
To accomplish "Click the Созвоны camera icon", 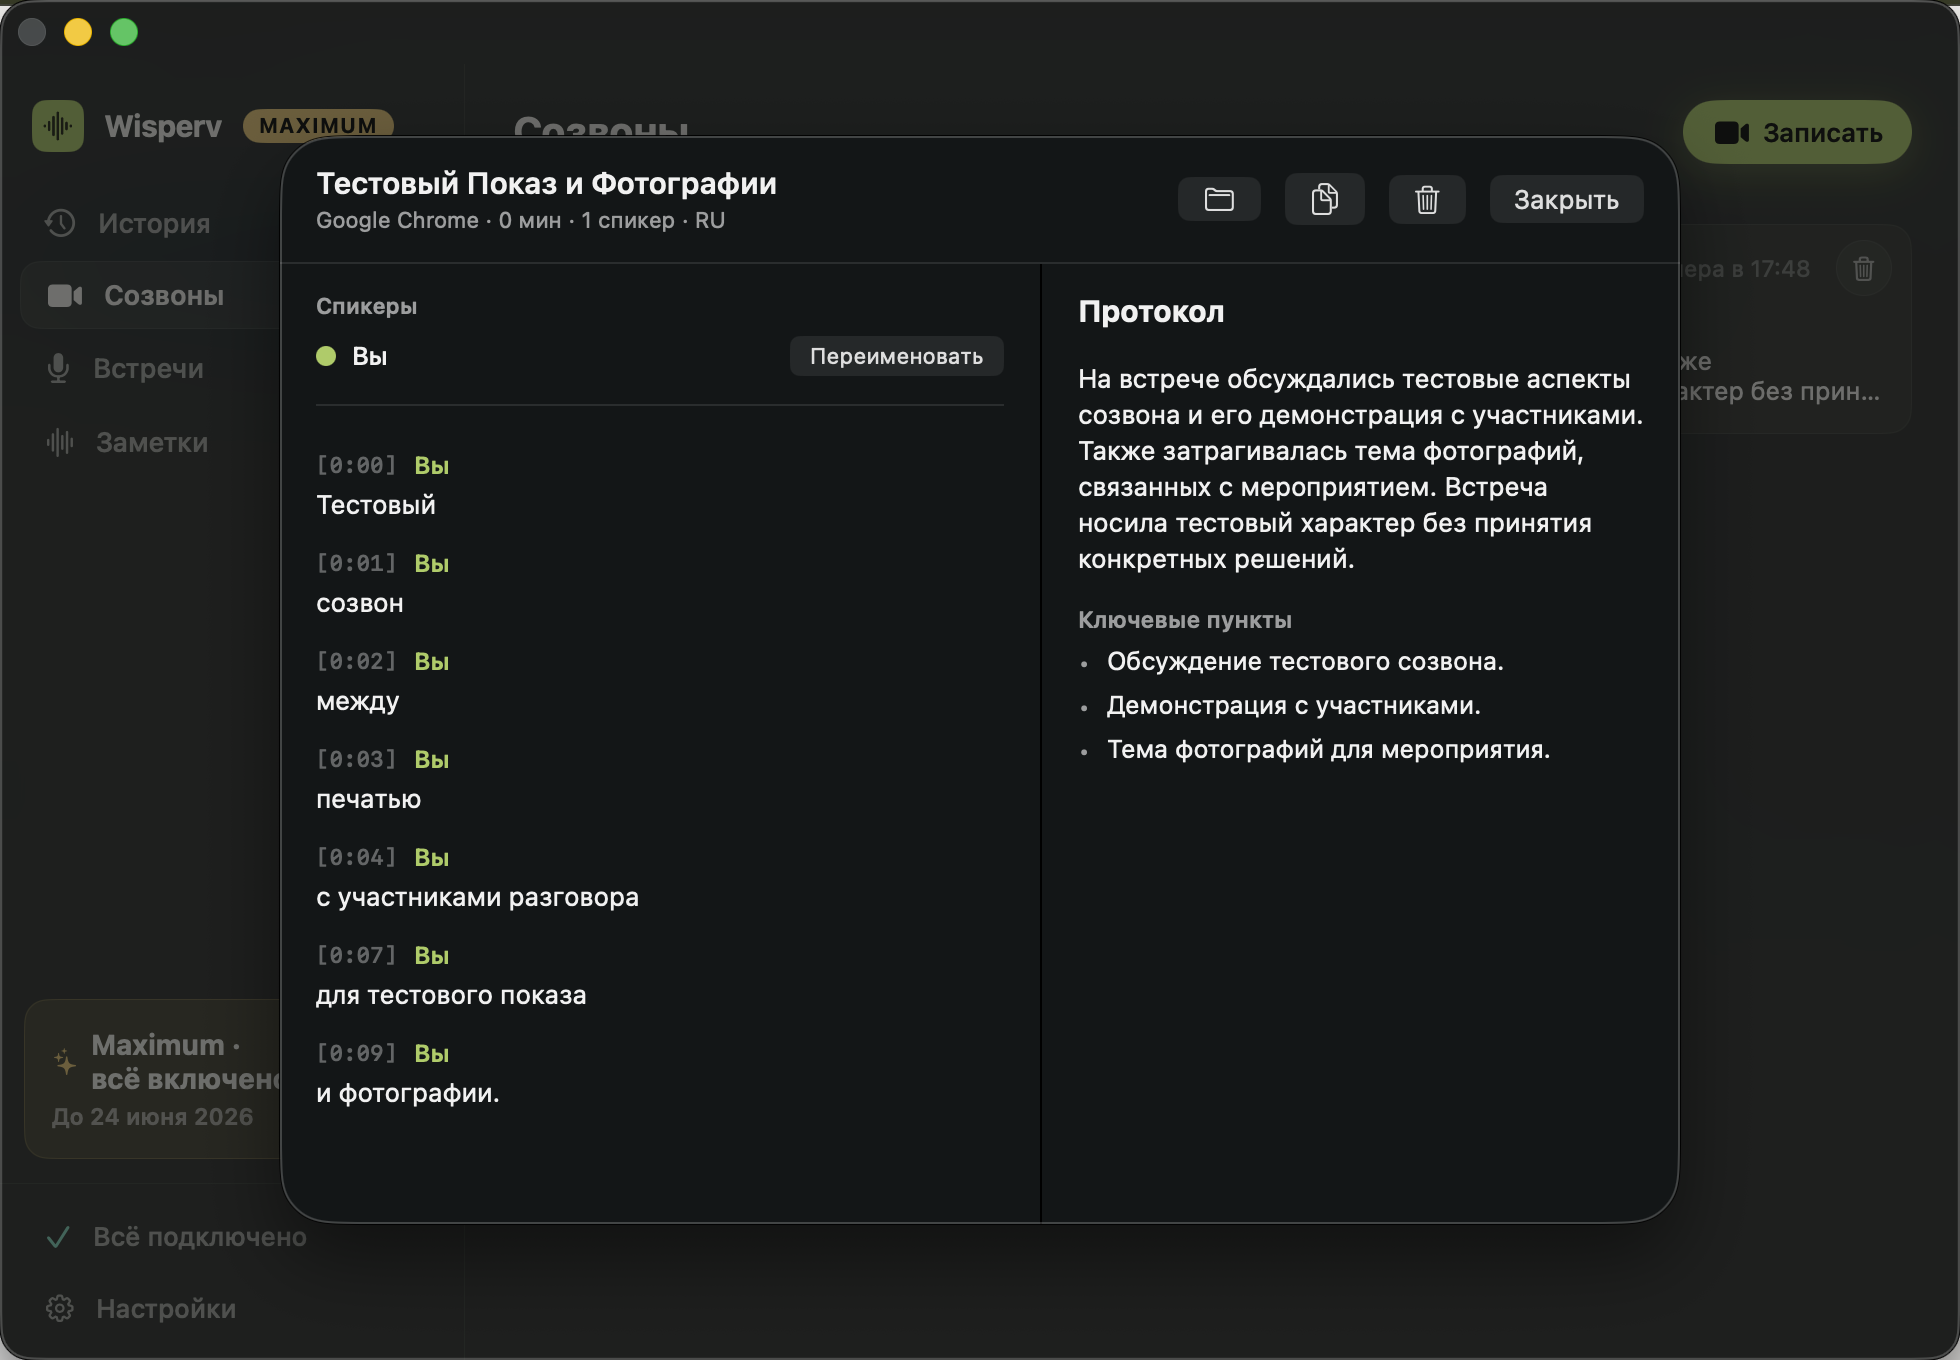I will click(x=65, y=295).
